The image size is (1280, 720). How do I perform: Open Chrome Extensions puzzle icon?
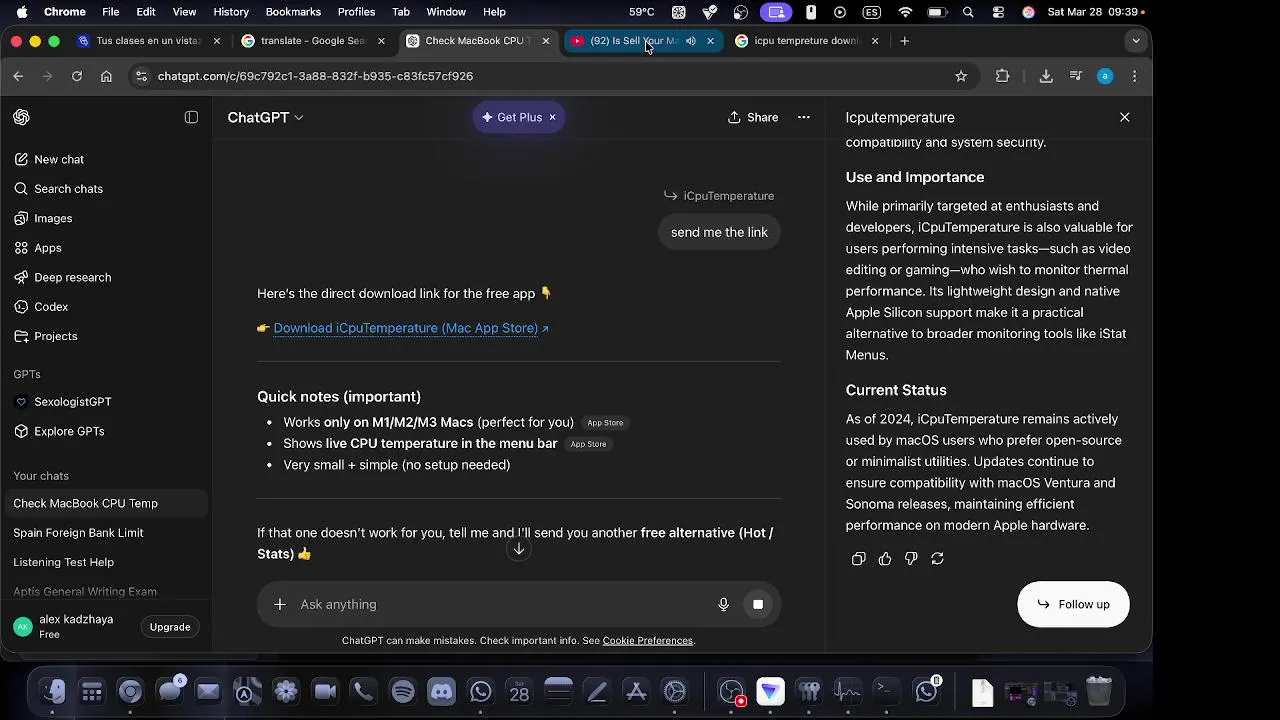[1002, 76]
